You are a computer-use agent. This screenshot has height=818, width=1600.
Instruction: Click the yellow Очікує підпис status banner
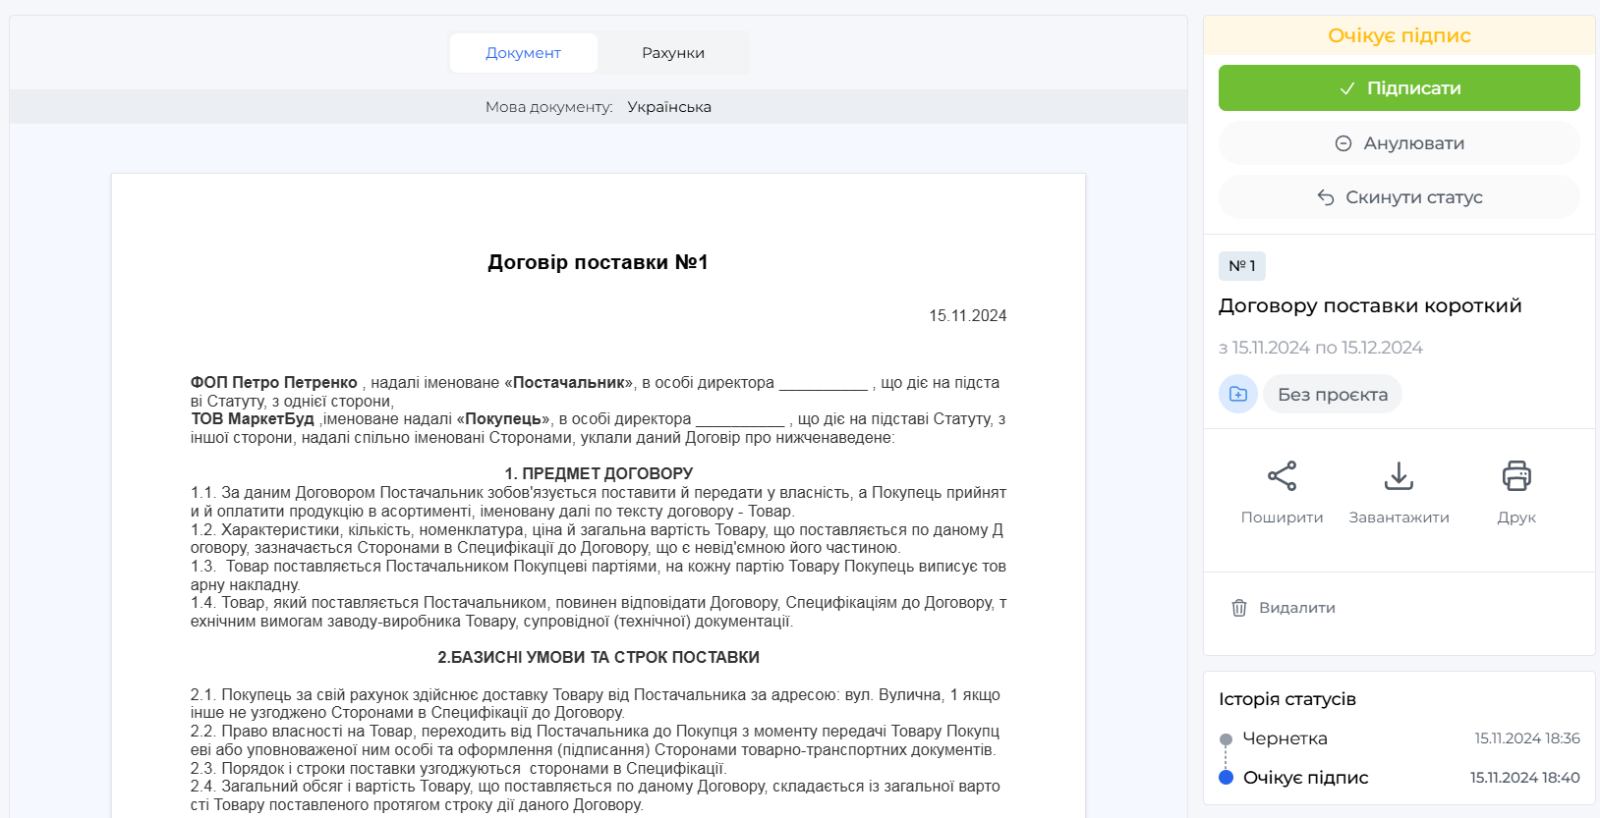[1398, 36]
